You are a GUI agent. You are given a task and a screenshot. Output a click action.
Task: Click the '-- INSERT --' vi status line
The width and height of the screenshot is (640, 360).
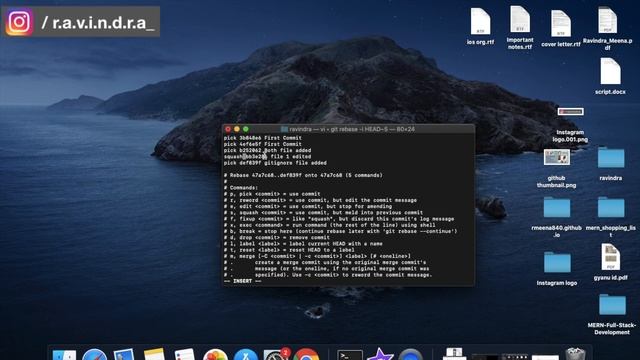click(242, 281)
